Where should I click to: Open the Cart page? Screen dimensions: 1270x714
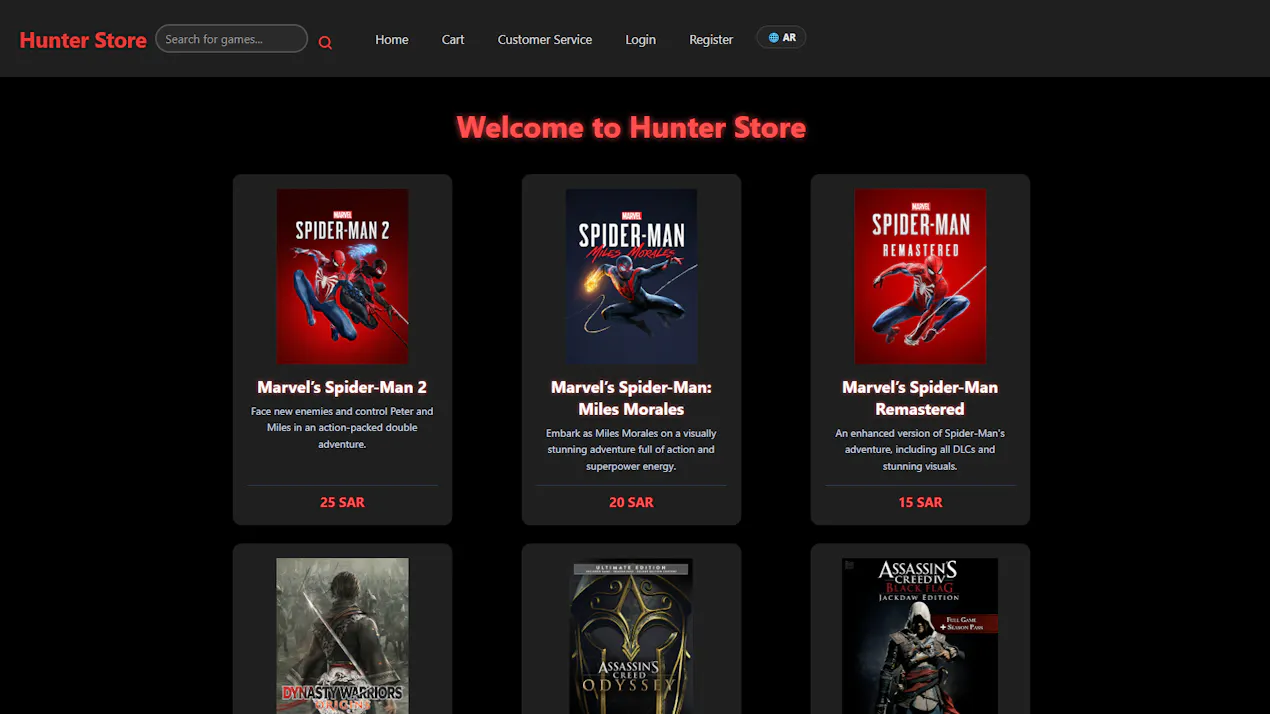pos(453,40)
